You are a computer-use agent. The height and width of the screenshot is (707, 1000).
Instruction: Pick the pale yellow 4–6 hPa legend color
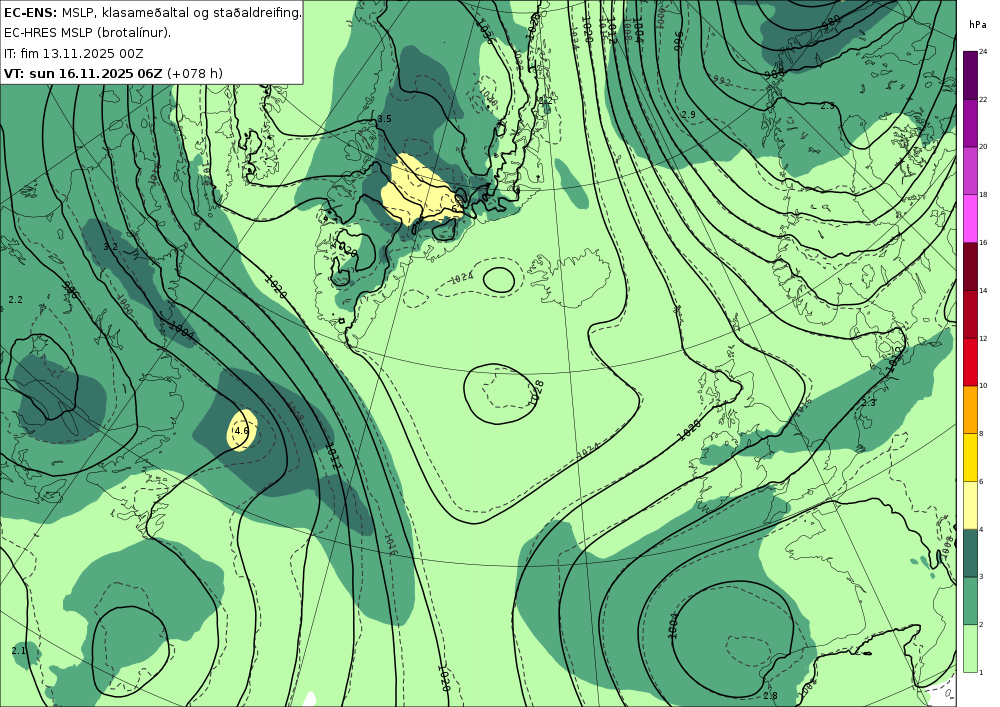click(970, 505)
